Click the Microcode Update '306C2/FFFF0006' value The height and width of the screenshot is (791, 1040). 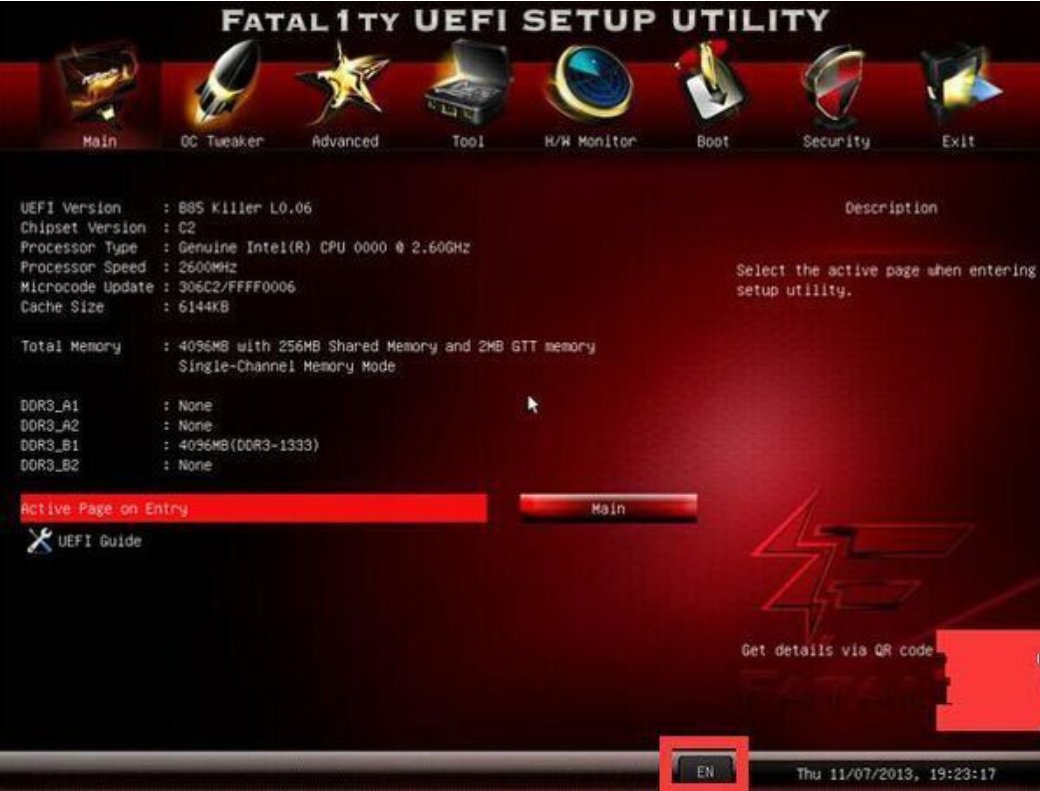point(237,287)
